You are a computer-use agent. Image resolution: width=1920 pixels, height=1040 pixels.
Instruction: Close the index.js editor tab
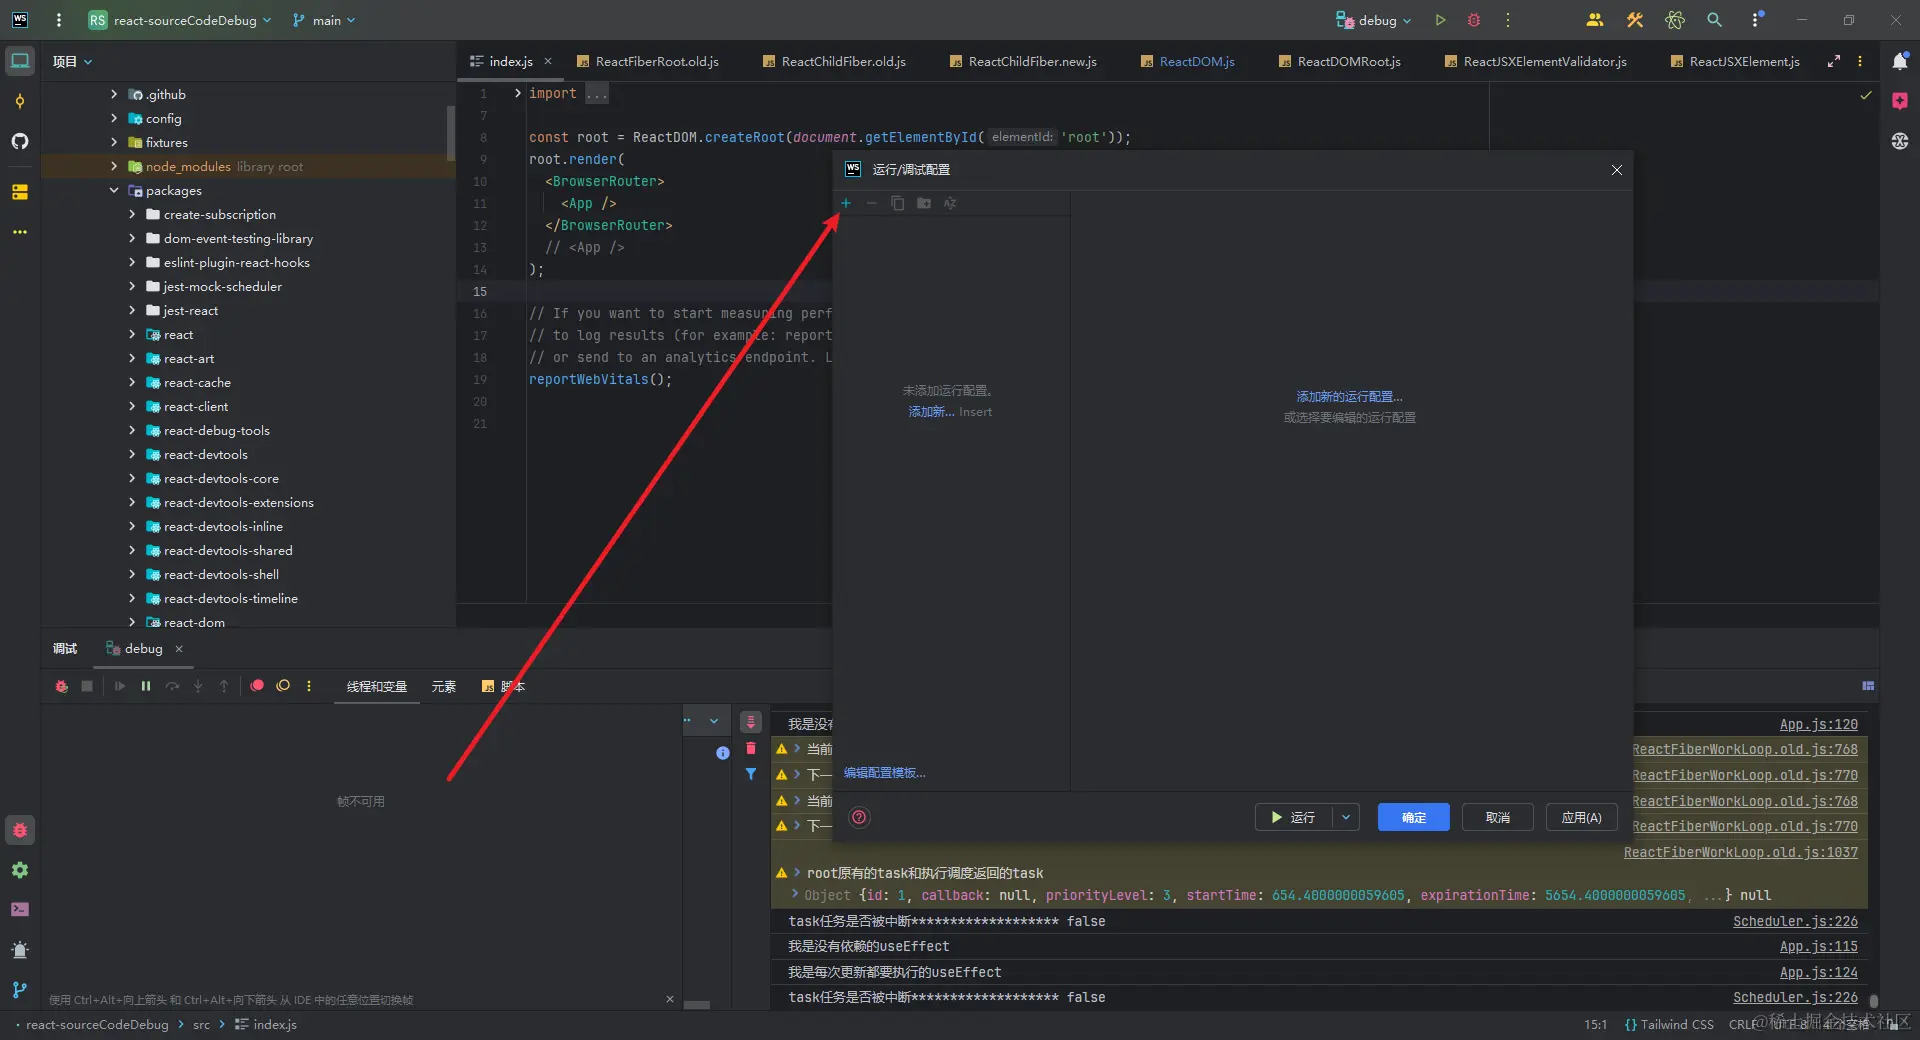point(548,61)
